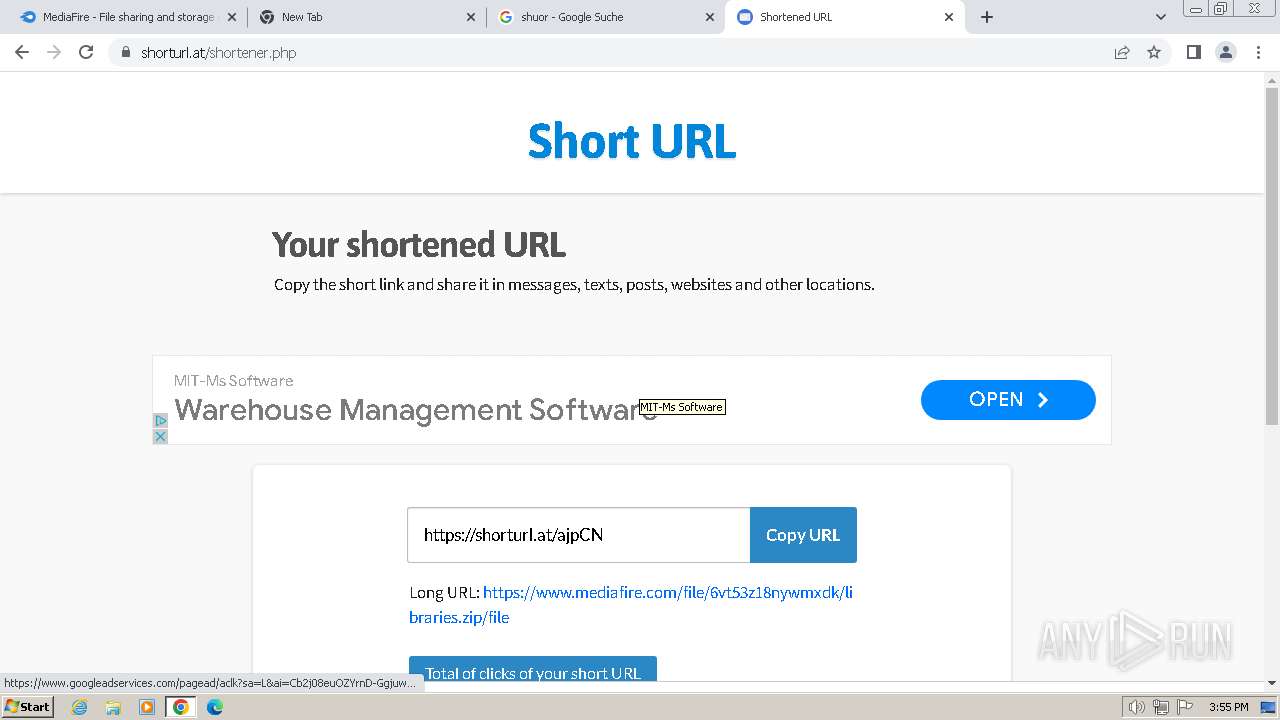Click the MIT-Ms Software advertiser label
This screenshot has height=720, width=1280.
(233, 381)
